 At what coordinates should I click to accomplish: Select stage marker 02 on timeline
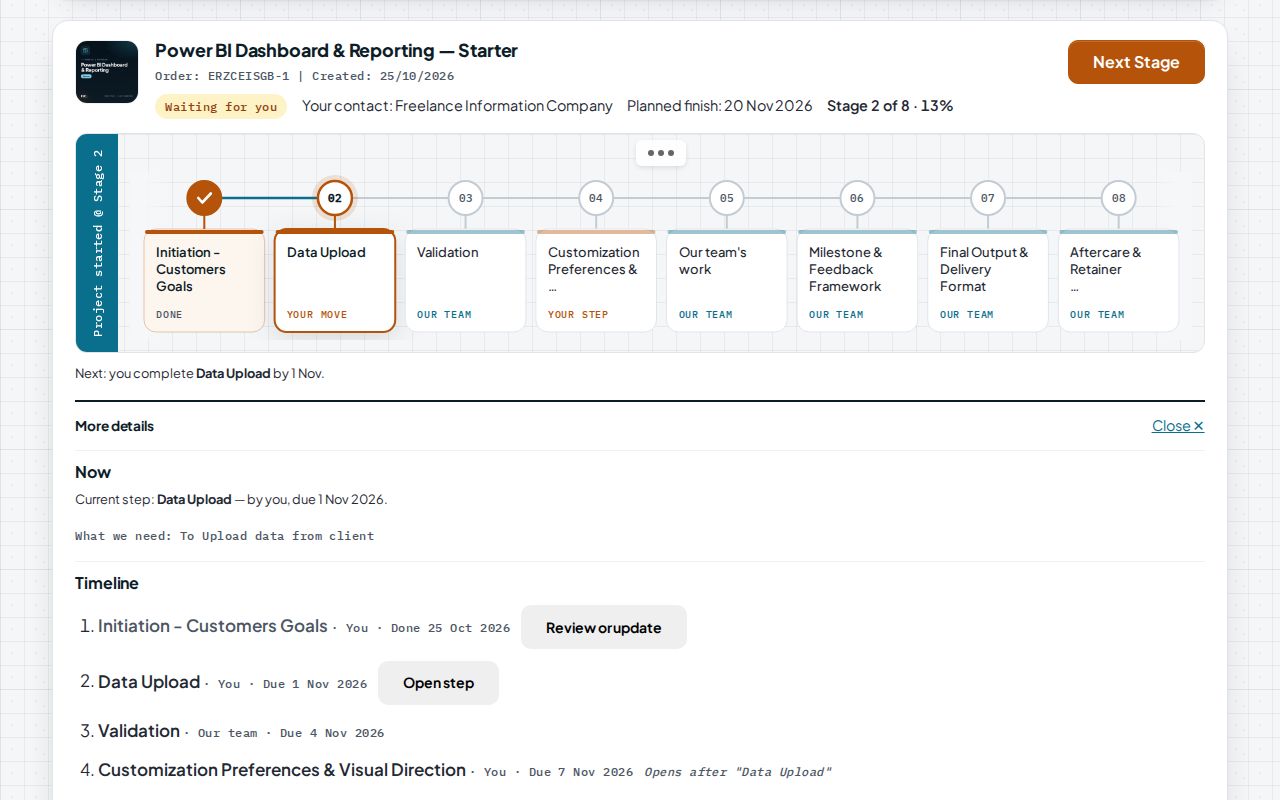pos(335,198)
